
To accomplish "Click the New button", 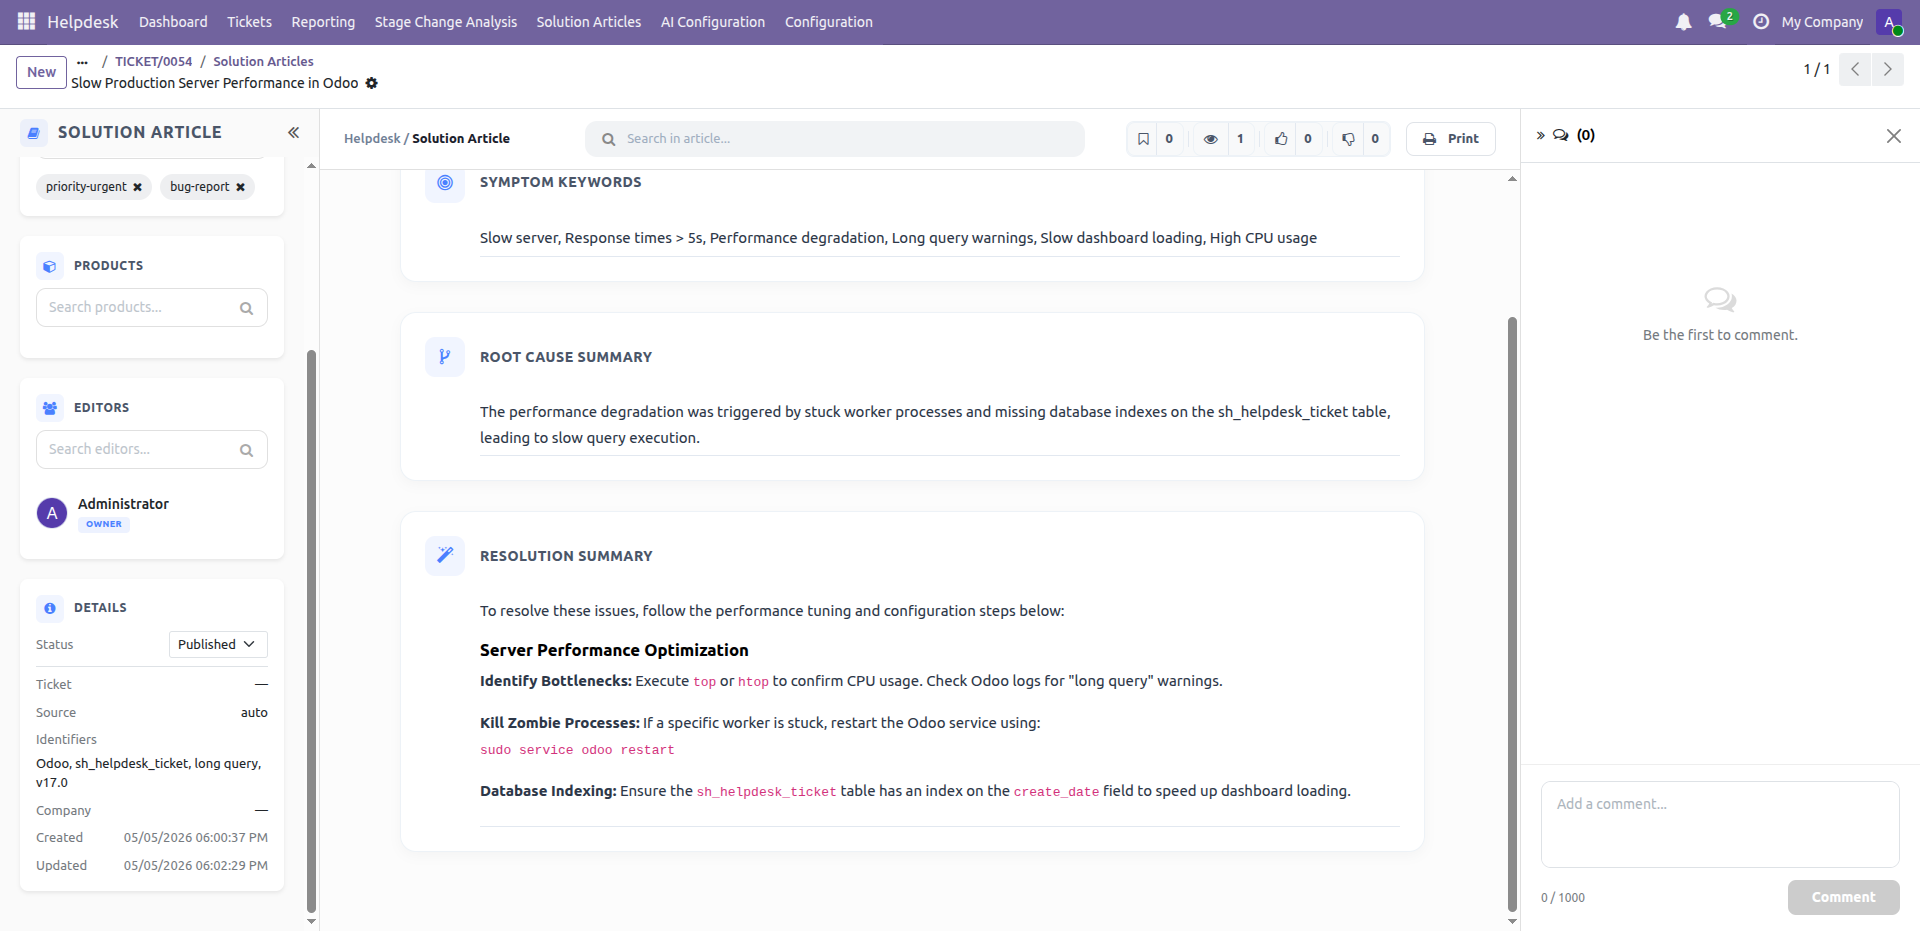I will [x=42, y=72].
